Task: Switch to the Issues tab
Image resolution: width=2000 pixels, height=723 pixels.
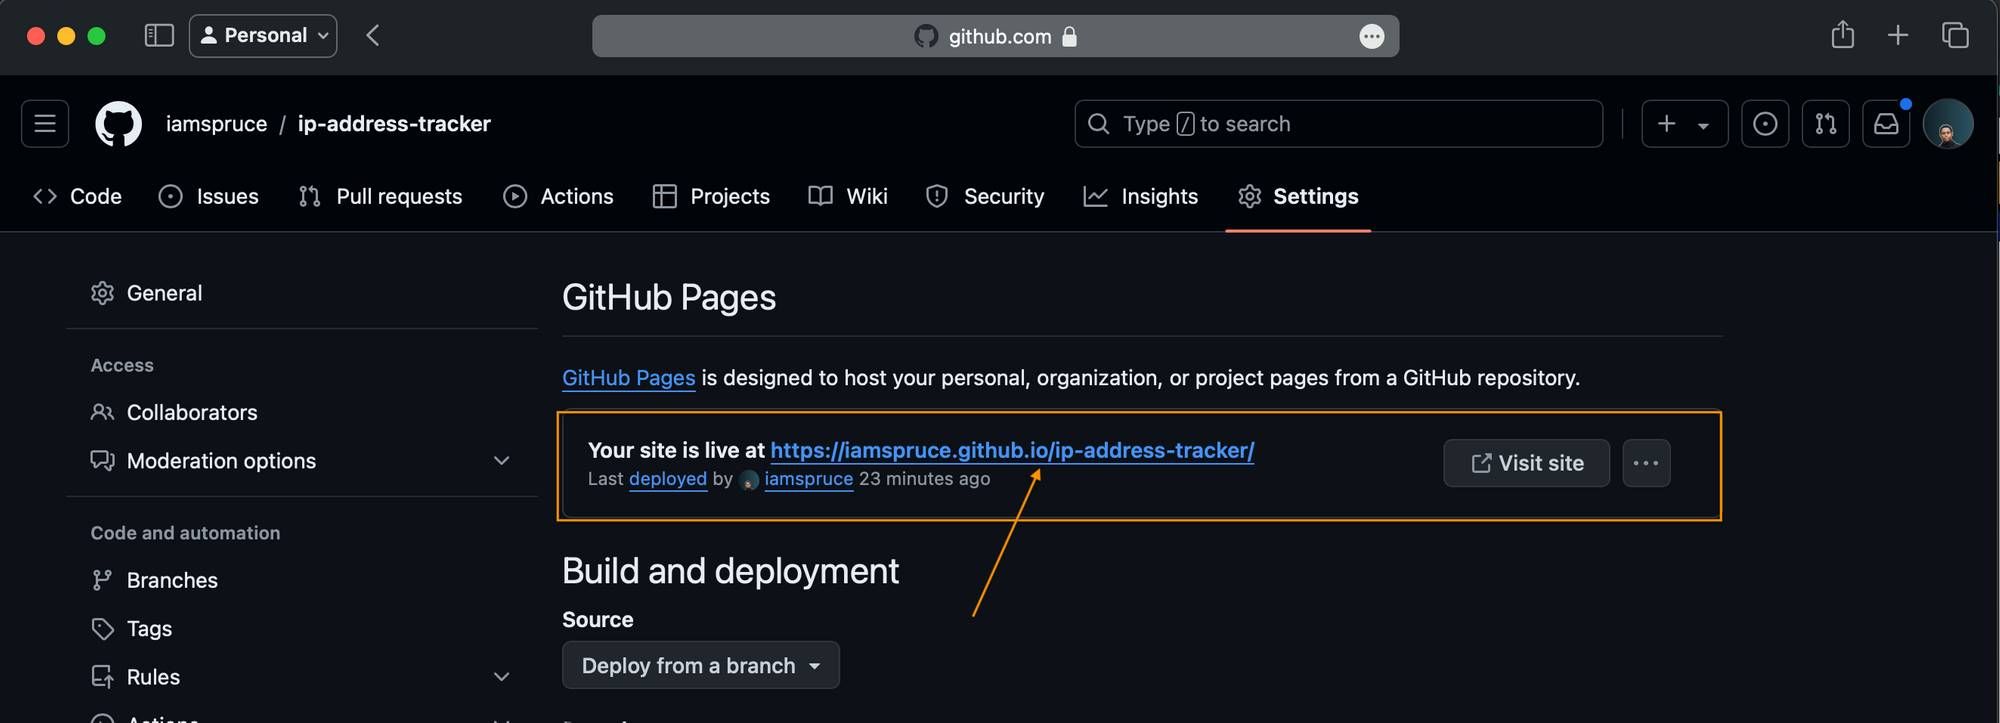Action: [x=208, y=197]
